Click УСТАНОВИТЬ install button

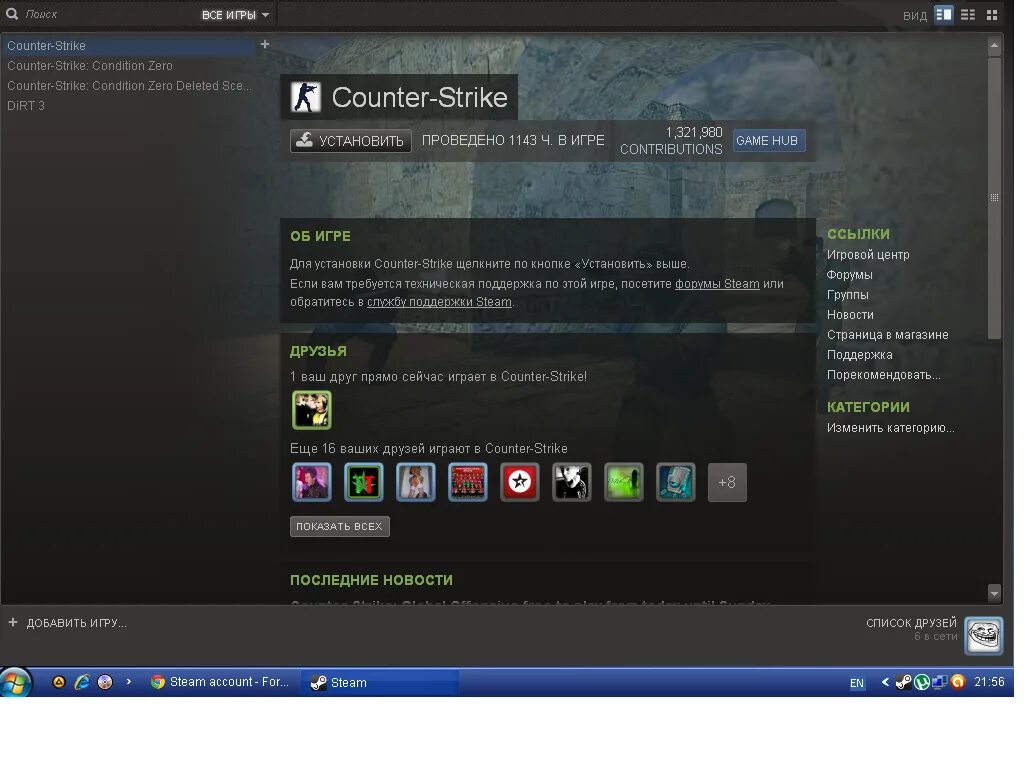[x=351, y=140]
